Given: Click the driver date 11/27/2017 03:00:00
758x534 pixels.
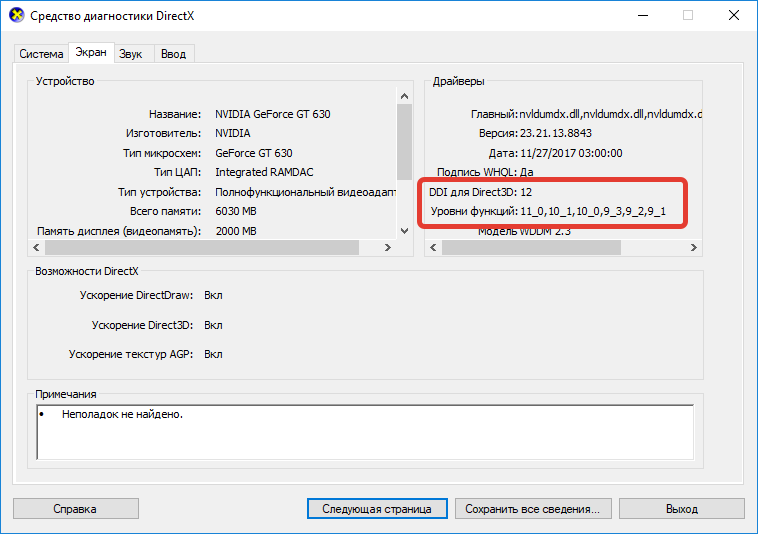Looking at the screenshot, I should tap(571, 153).
